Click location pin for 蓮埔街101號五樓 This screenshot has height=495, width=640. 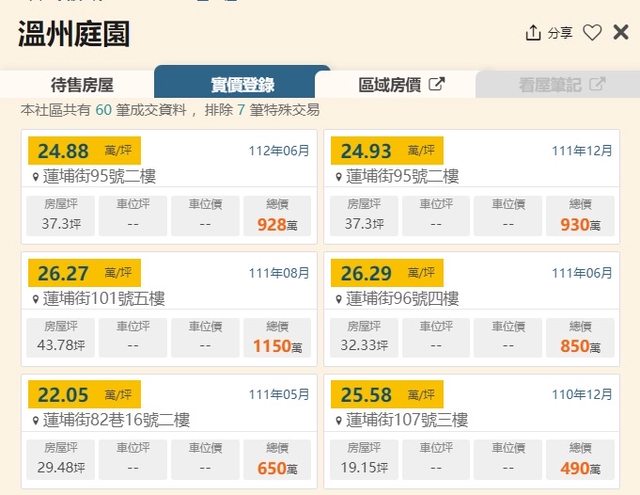click(36, 299)
